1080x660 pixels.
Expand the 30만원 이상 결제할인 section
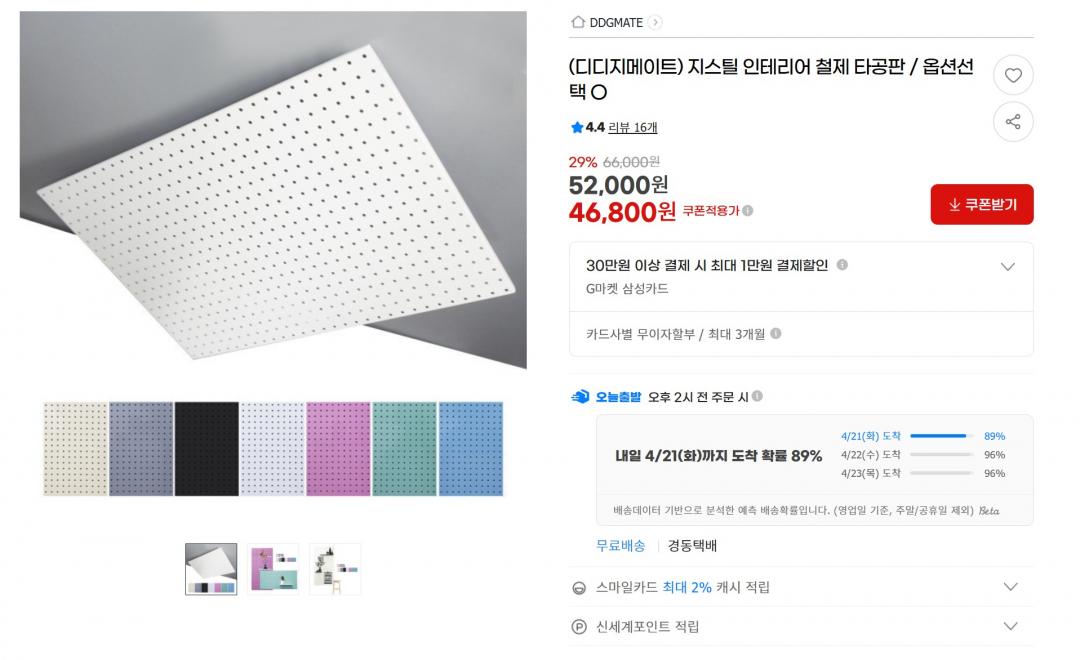coord(1008,266)
